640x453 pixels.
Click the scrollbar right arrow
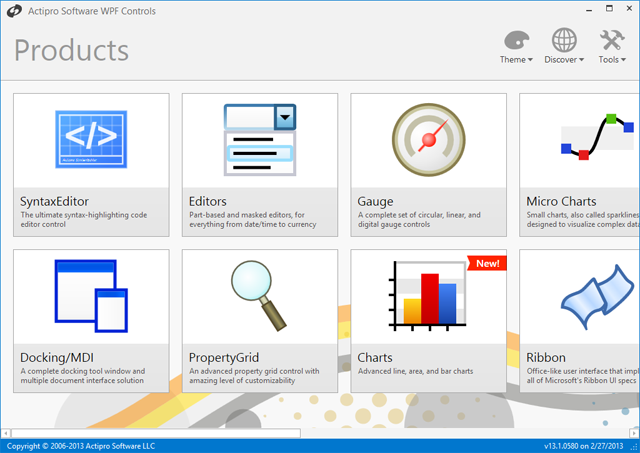(x=634, y=433)
